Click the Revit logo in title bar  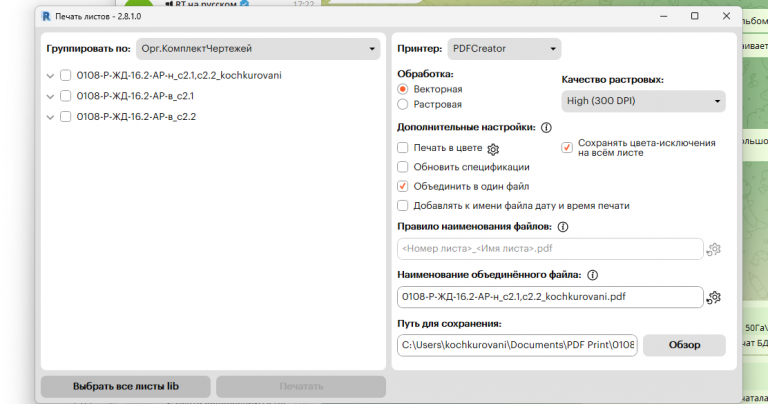pos(47,17)
